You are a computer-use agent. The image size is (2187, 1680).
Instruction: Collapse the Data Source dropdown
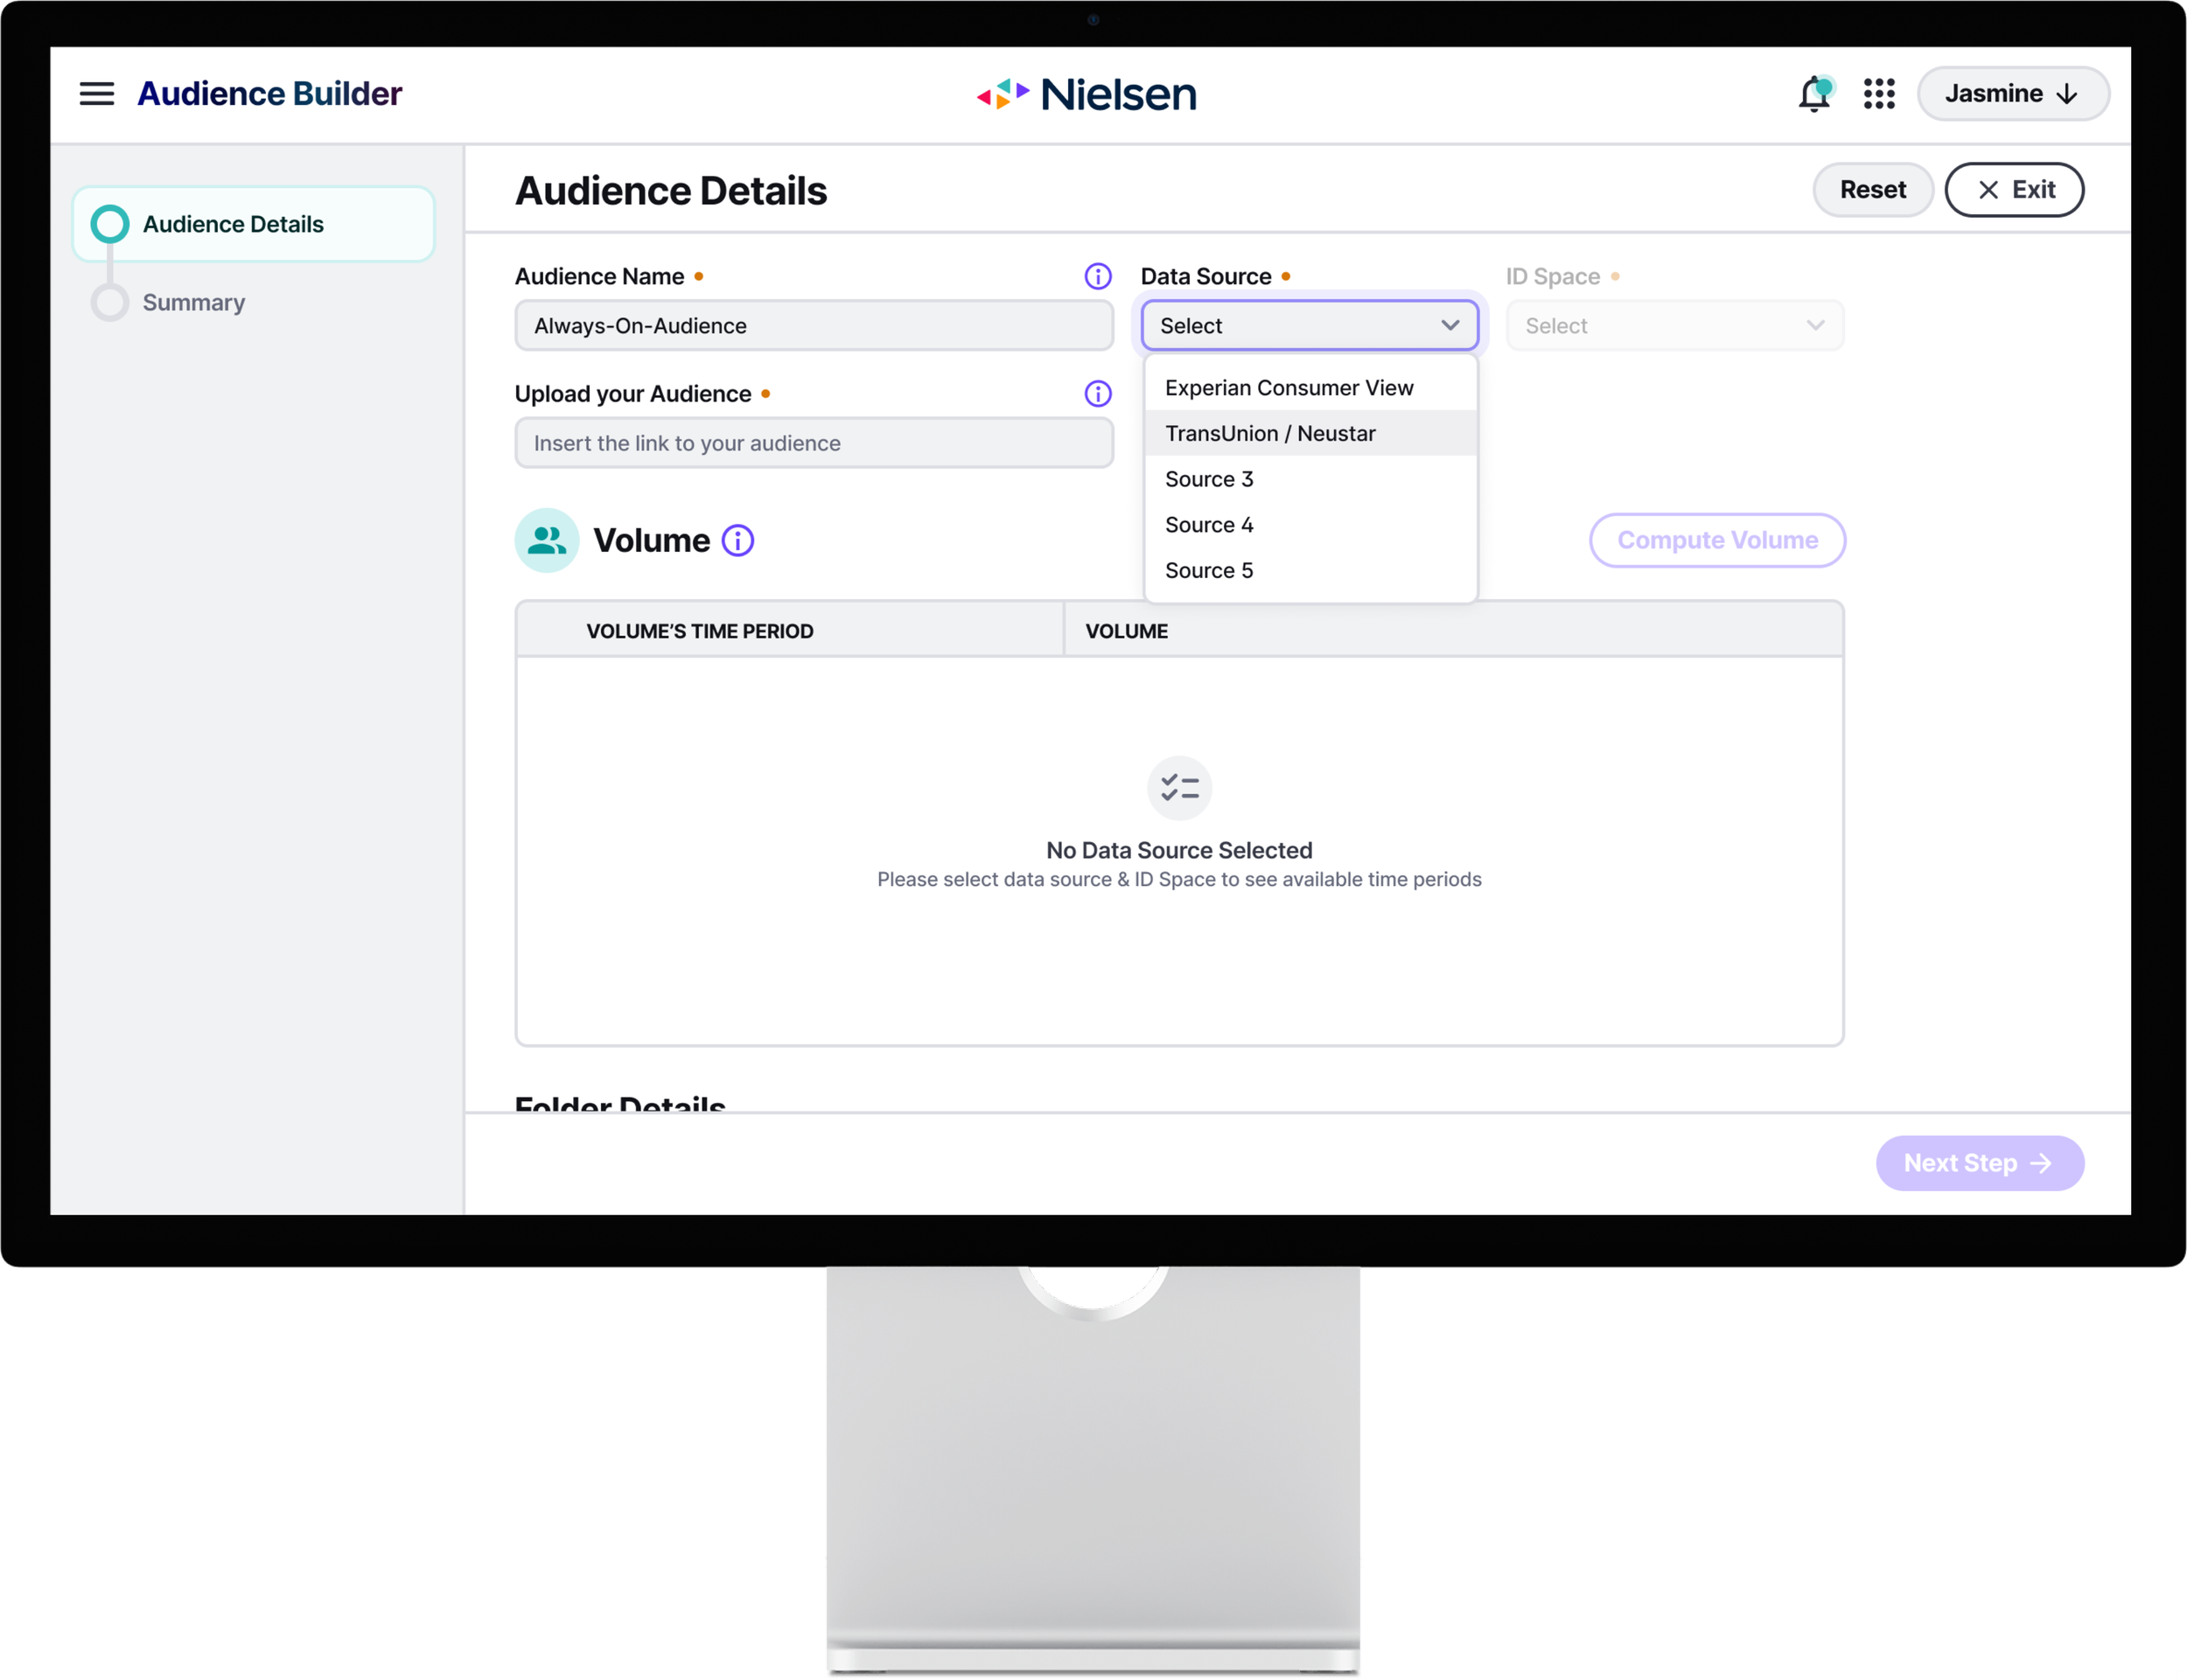coord(1309,326)
